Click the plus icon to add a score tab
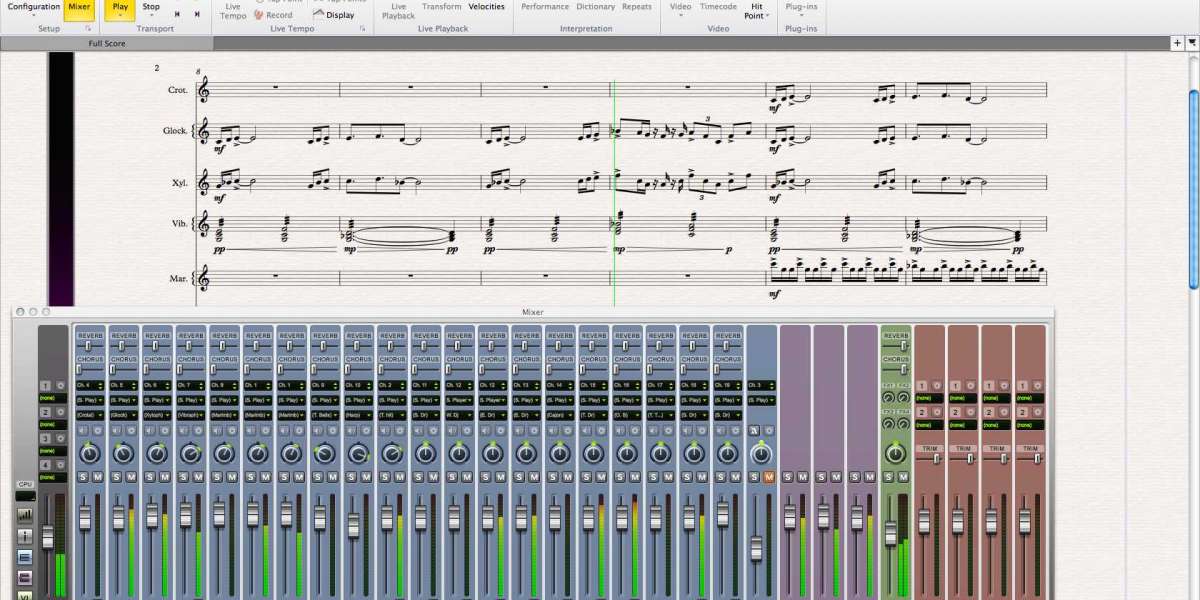The image size is (1200, 600). (1178, 43)
